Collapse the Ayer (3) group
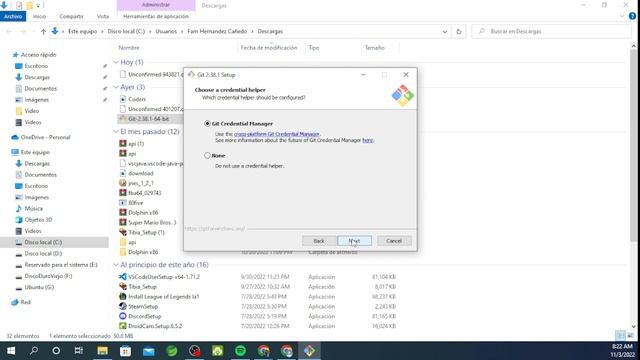Screen dimensions: 640x360 116,87
